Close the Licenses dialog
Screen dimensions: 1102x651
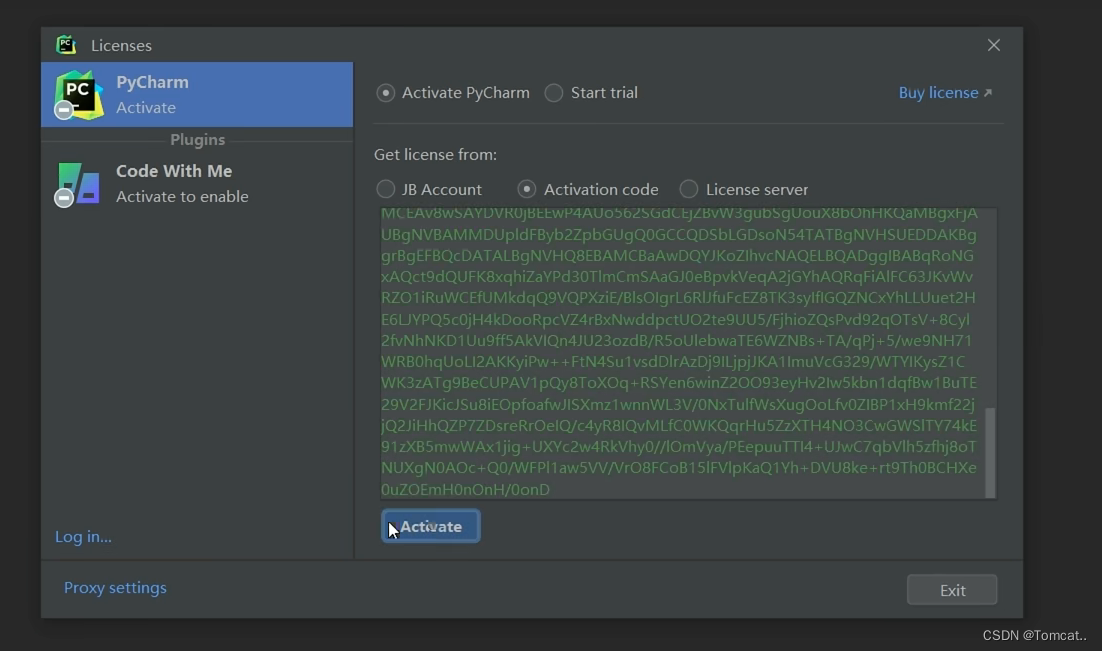(x=993, y=44)
